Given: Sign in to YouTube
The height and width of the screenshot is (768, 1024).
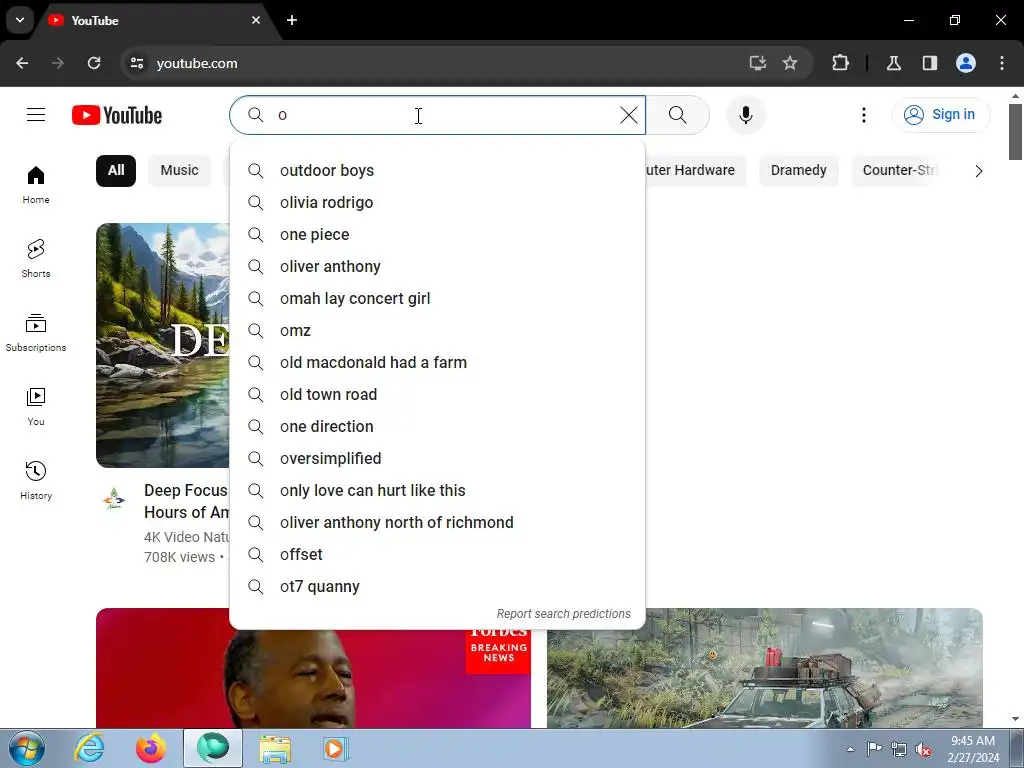Looking at the screenshot, I should pos(940,115).
